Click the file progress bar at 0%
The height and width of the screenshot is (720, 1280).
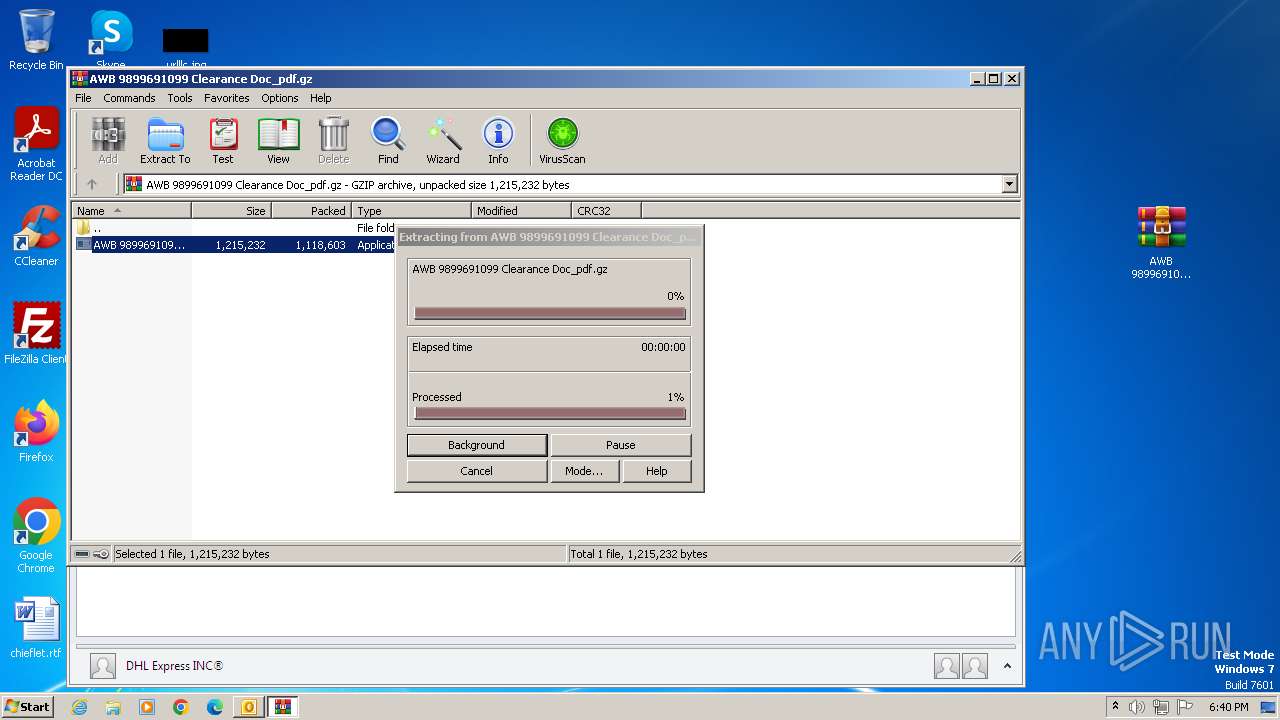click(x=550, y=313)
